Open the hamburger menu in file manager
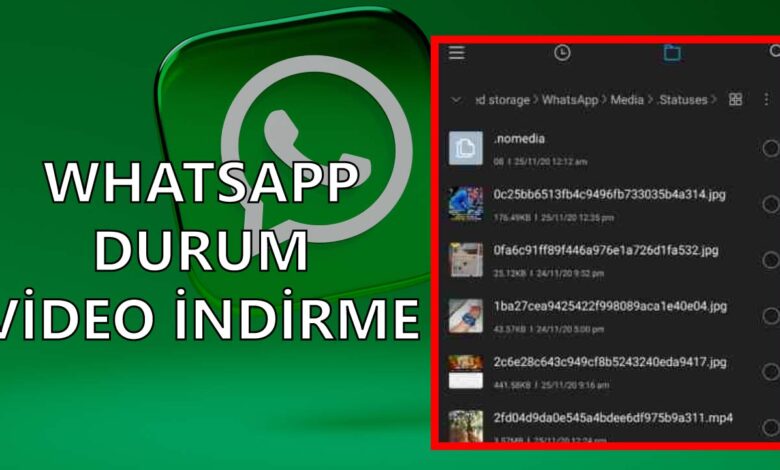The image size is (780, 470). pos(457,52)
